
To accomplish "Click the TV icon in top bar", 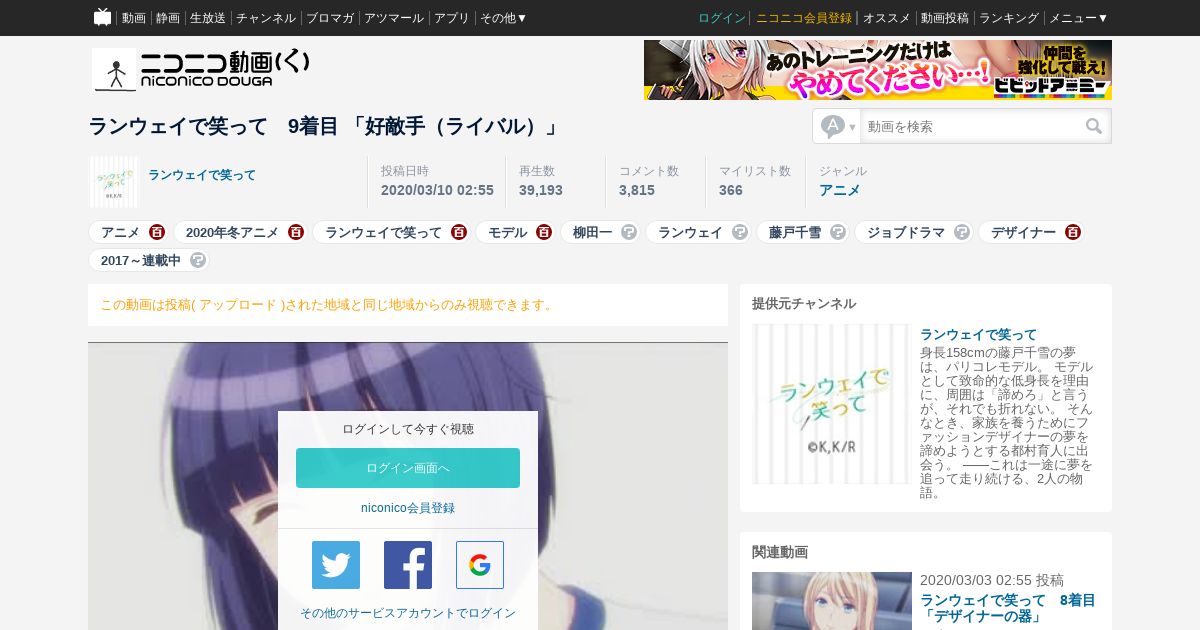I will 102,17.
